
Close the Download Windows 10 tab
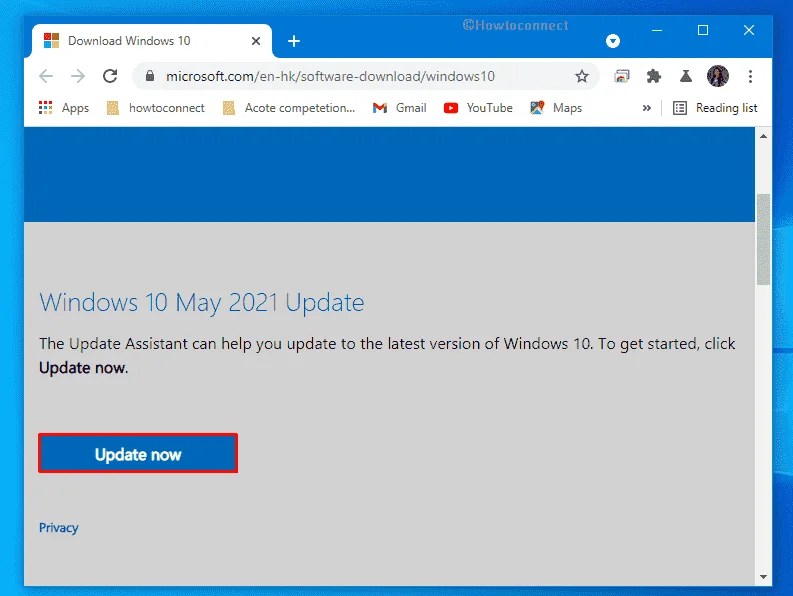(x=256, y=41)
